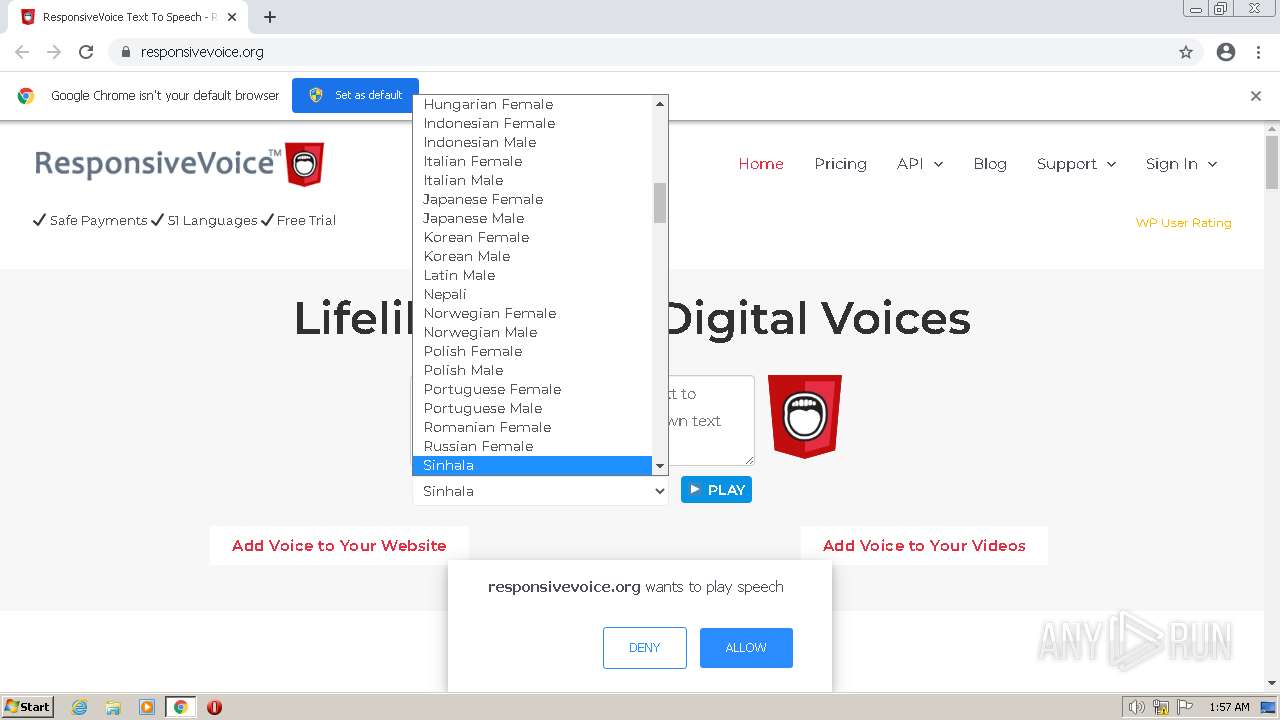Click the WP User Rating link
The width and height of the screenshot is (1280, 720).
click(1183, 223)
